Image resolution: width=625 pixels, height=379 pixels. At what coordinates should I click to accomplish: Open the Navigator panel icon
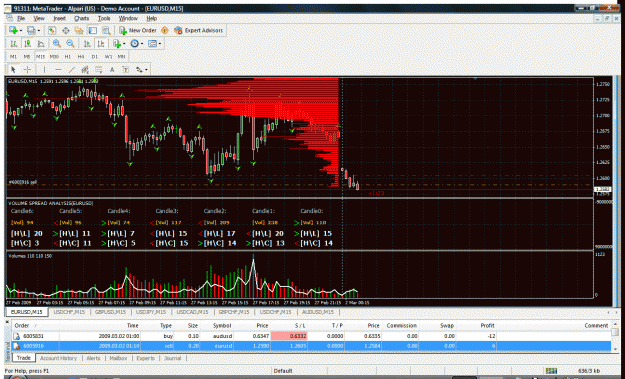pos(79,30)
